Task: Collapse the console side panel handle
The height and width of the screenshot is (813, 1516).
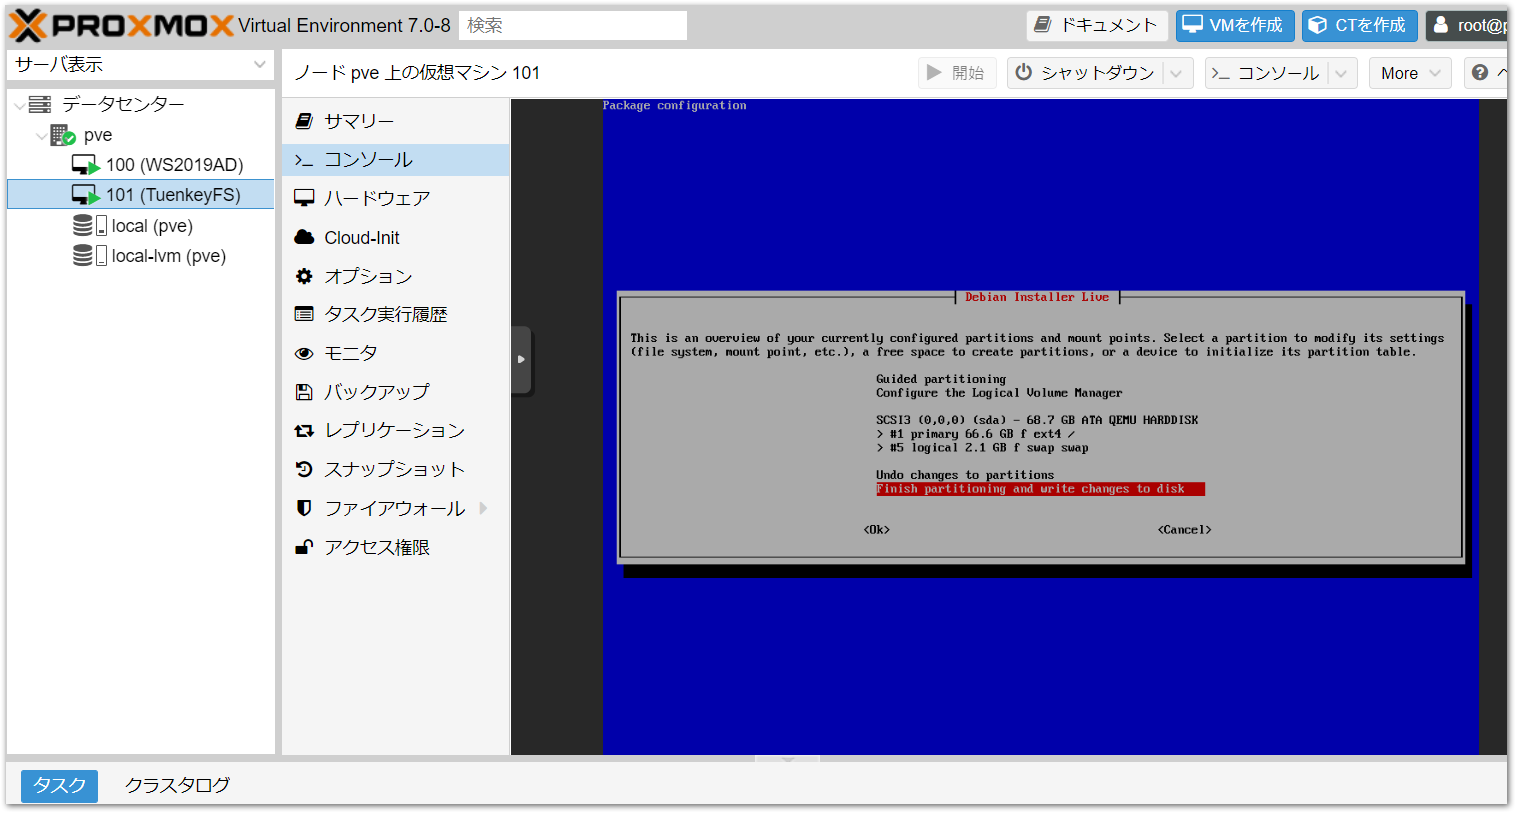Action: point(521,359)
